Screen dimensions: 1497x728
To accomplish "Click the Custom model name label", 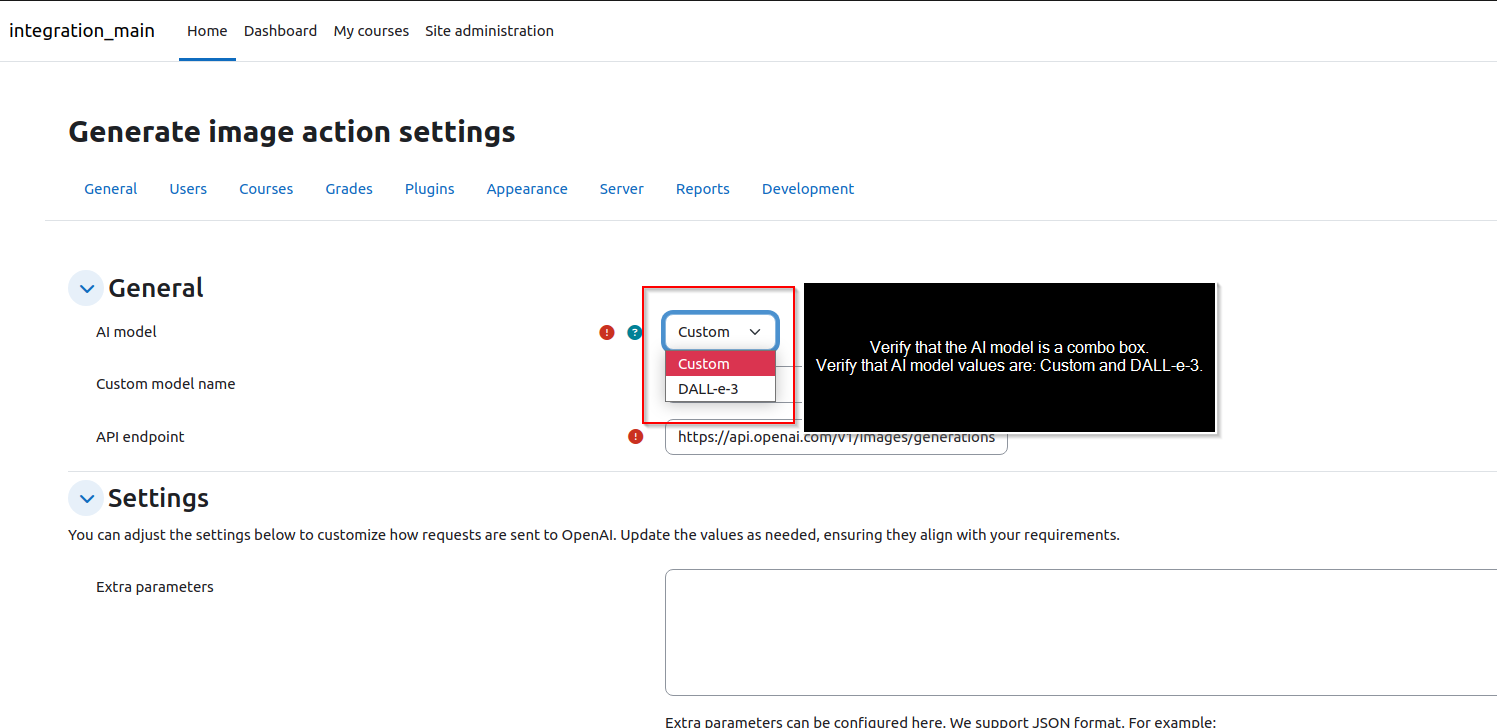I will pos(166,384).
